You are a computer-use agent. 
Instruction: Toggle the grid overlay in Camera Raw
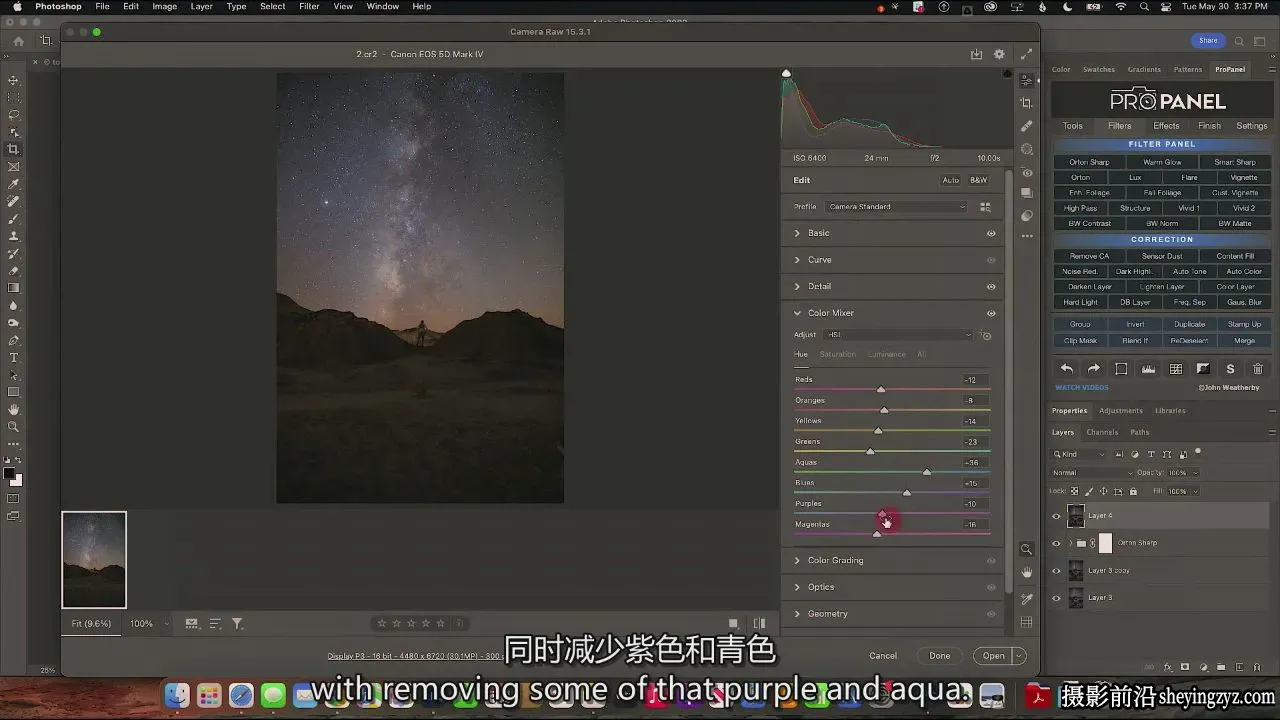tap(1026, 622)
